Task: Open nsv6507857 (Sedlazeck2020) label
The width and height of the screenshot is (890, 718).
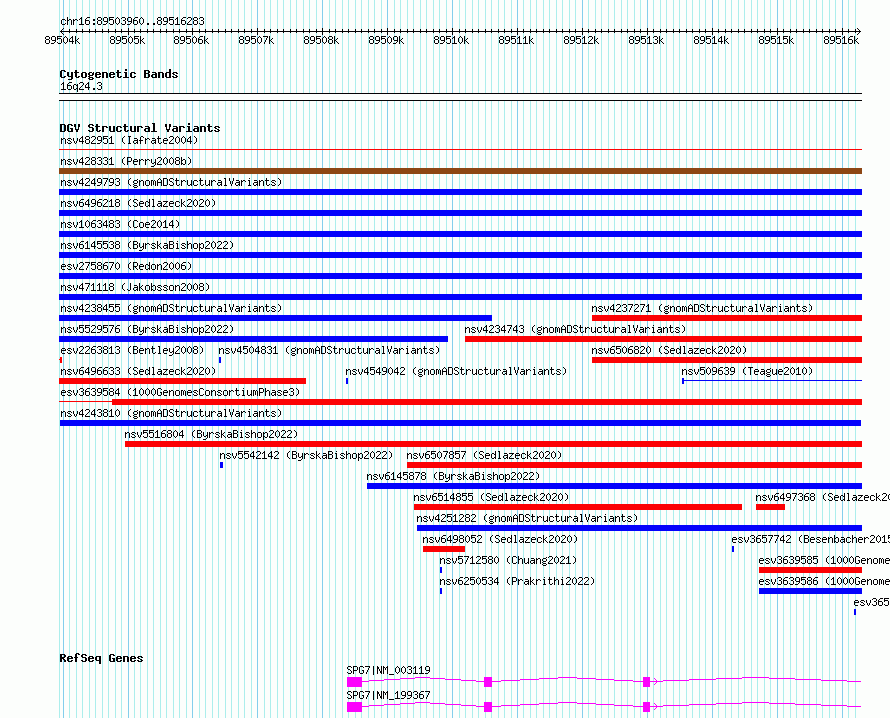Action: pyautogui.click(x=484, y=455)
